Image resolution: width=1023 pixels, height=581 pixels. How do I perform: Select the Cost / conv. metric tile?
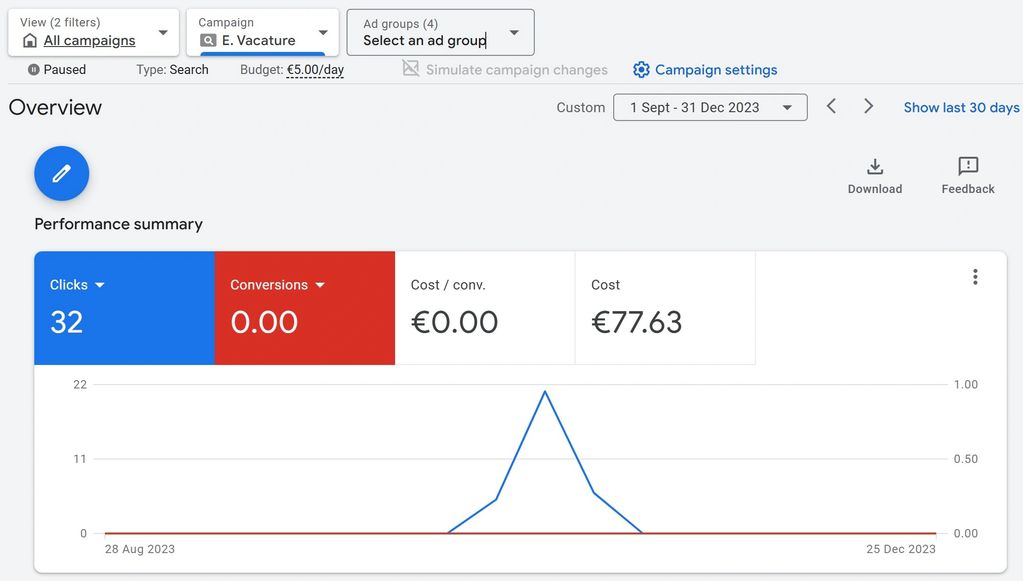click(485, 308)
